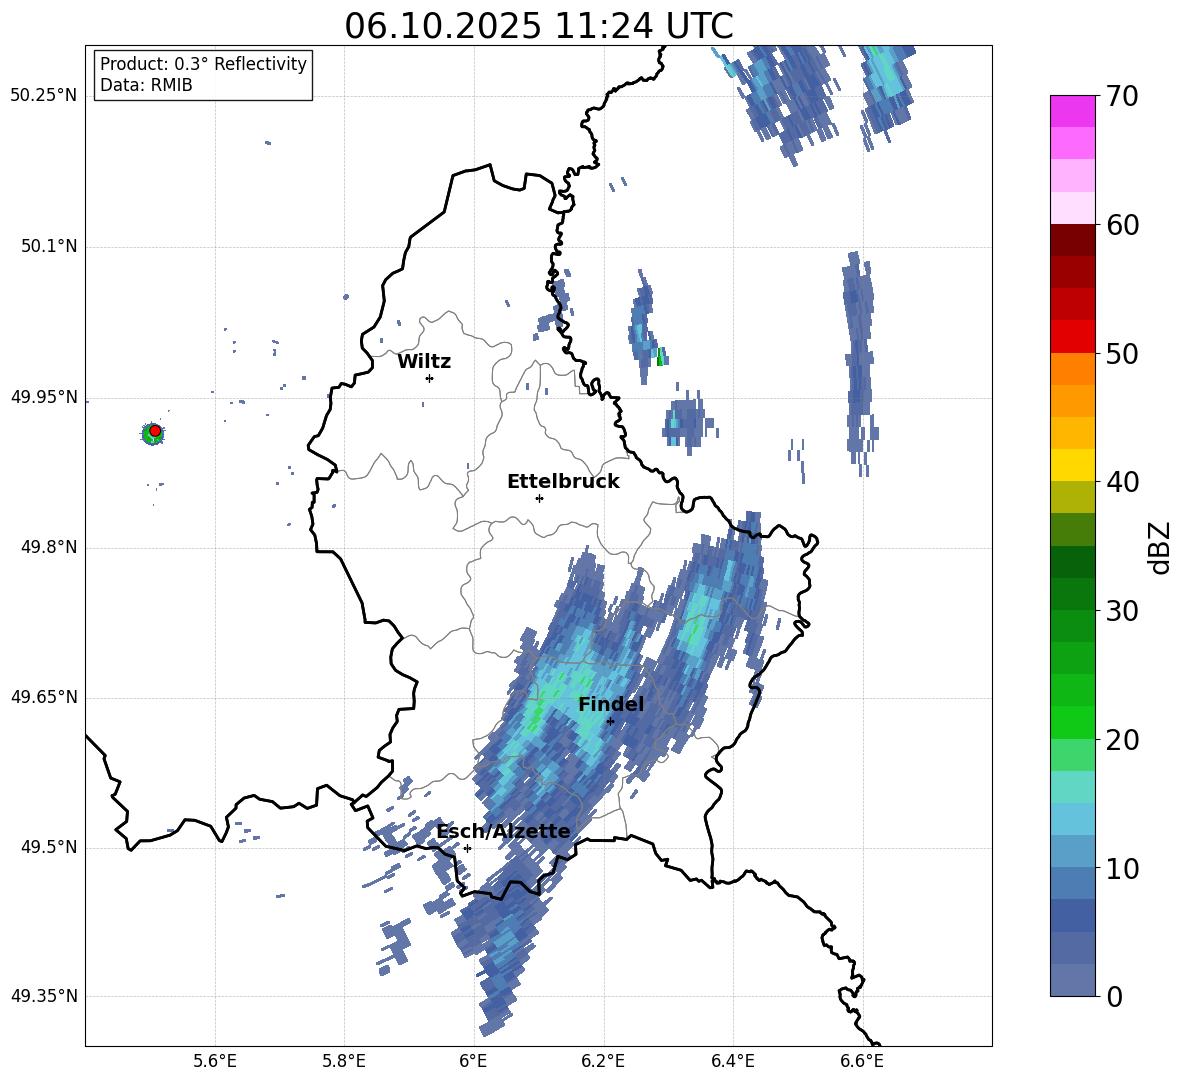1184x1081 pixels.
Task: Click the Findel location label
Action: tap(611, 704)
